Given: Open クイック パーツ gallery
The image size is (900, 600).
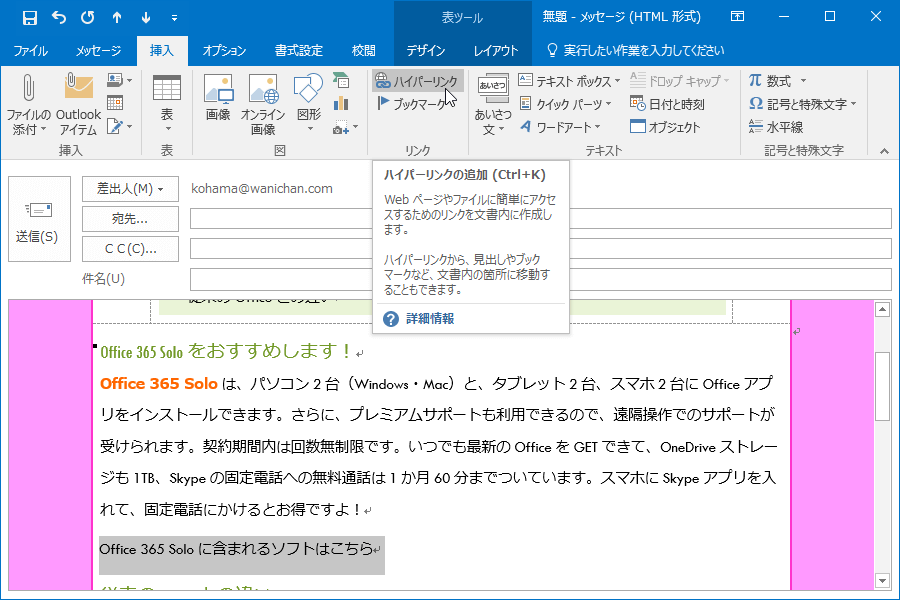Looking at the screenshot, I should tap(565, 104).
